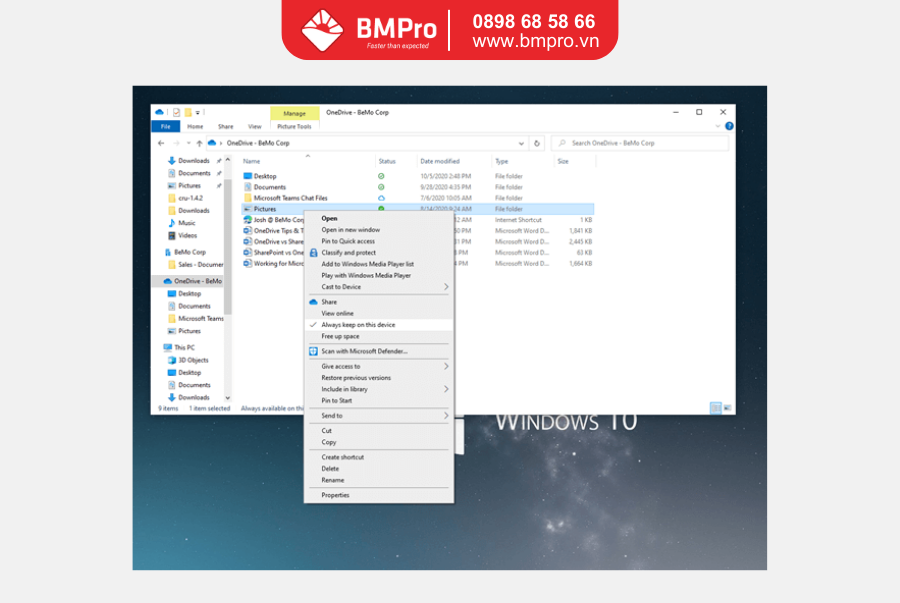
Task: Click the Search OneDrive - BeMo Corp field
Action: [x=639, y=143]
